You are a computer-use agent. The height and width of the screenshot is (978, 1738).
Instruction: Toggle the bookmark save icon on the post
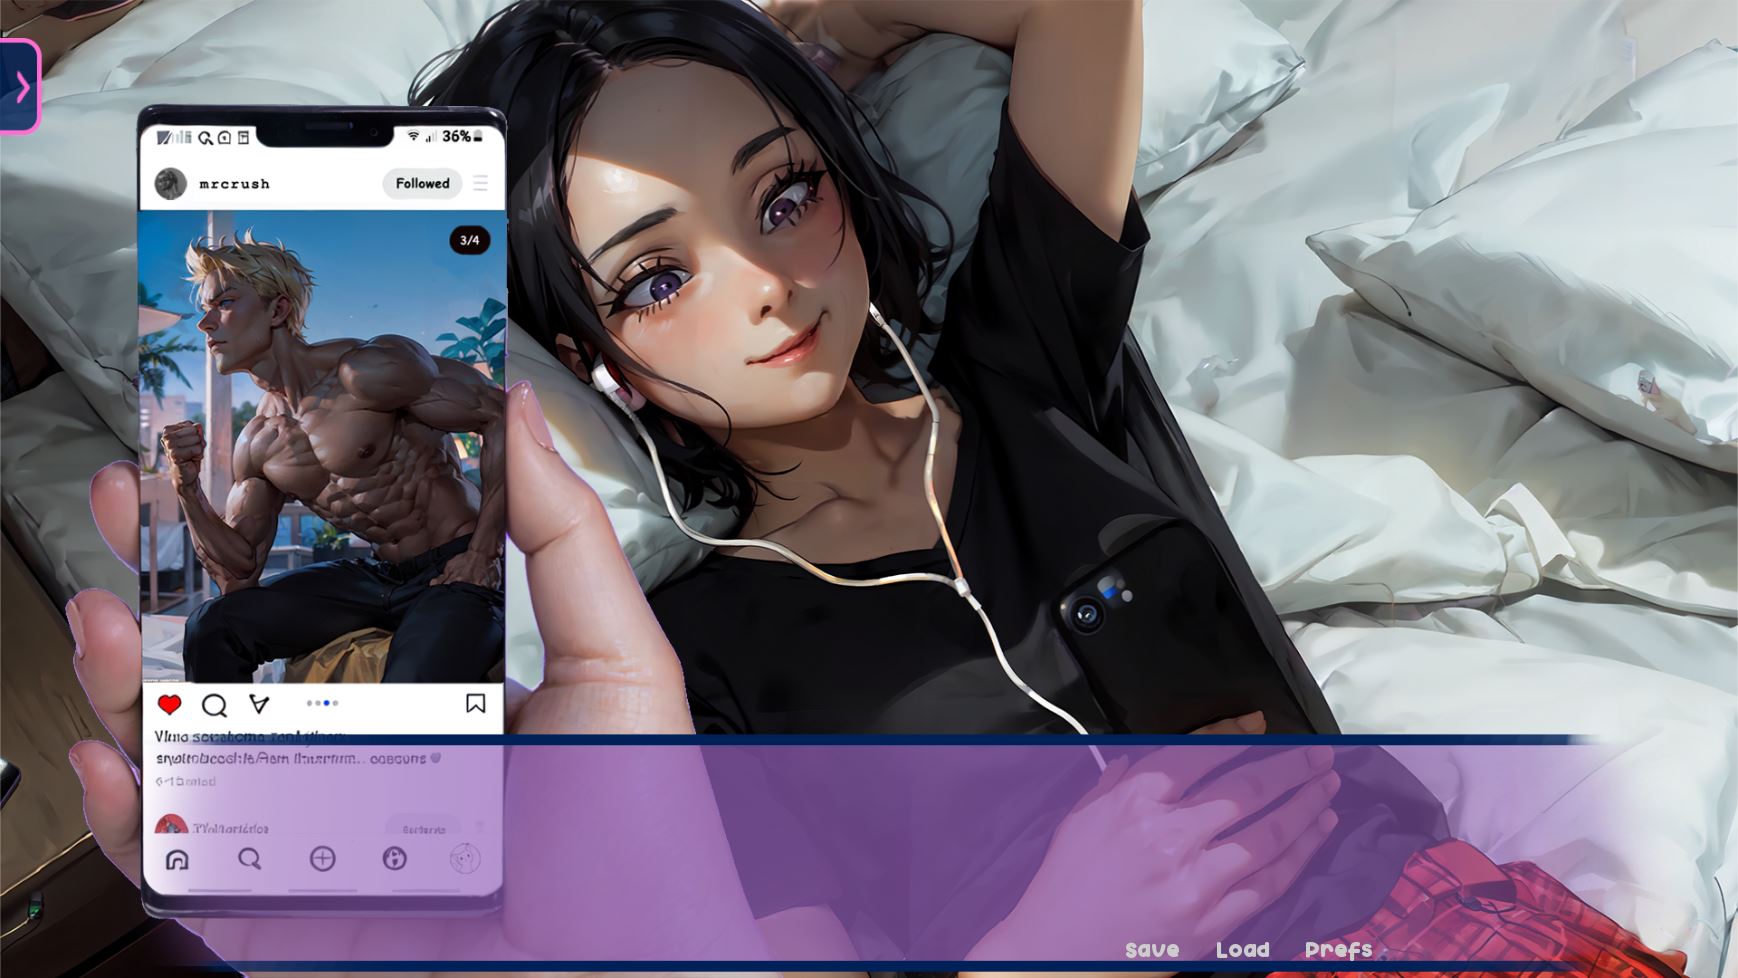click(476, 704)
